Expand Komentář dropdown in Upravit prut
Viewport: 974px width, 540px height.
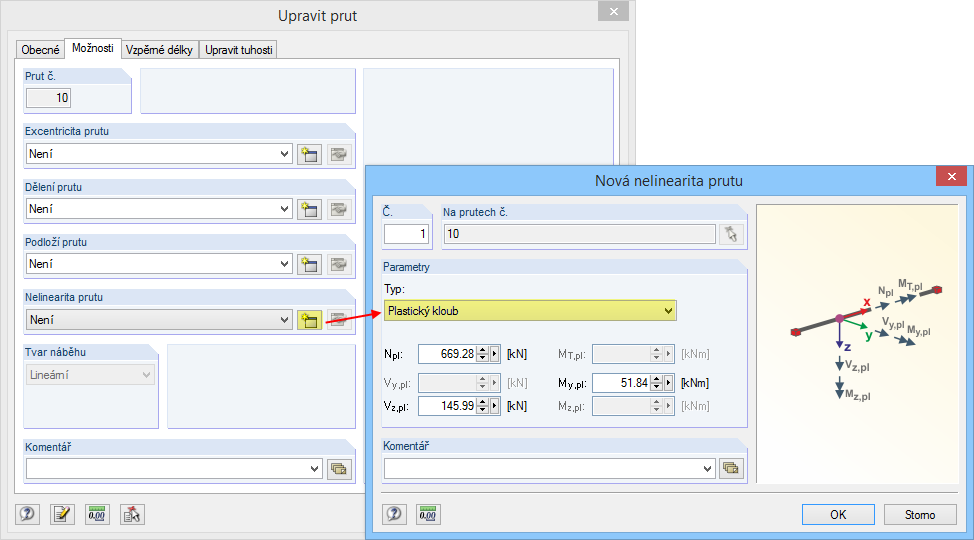coord(314,469)
